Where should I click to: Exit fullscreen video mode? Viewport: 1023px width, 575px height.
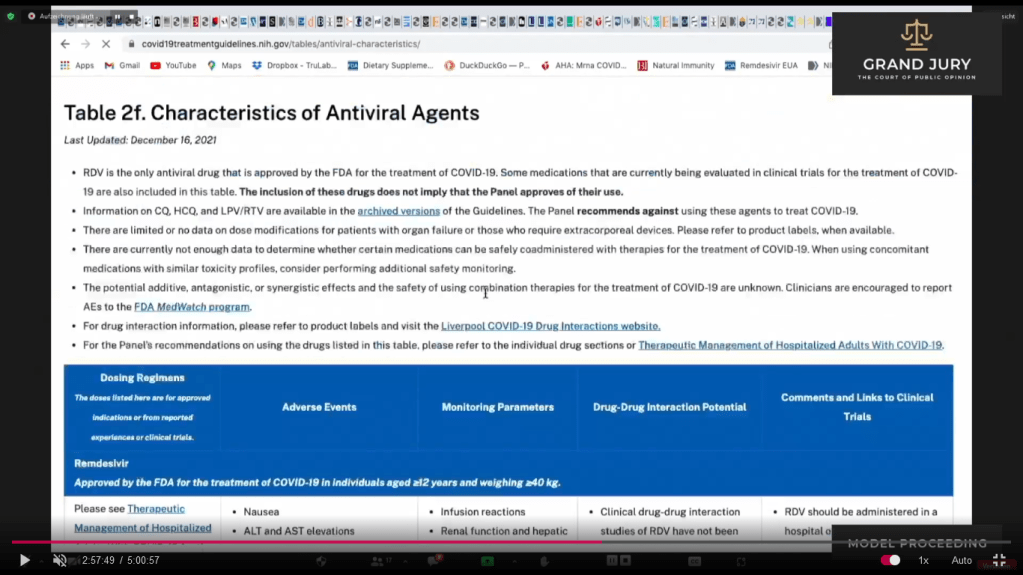pos(998,561)
